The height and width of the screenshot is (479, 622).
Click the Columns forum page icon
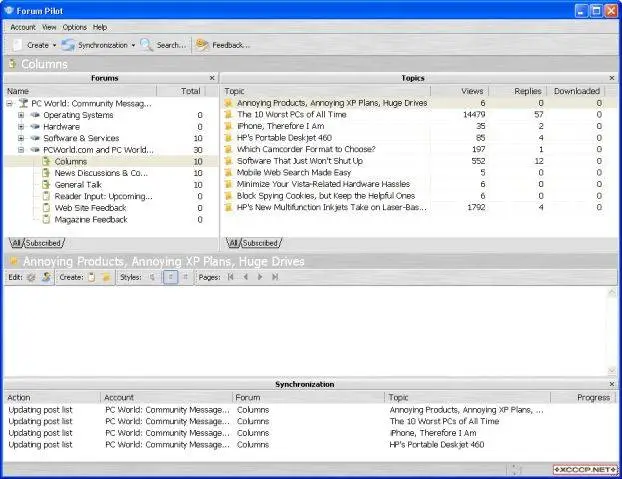46,161
